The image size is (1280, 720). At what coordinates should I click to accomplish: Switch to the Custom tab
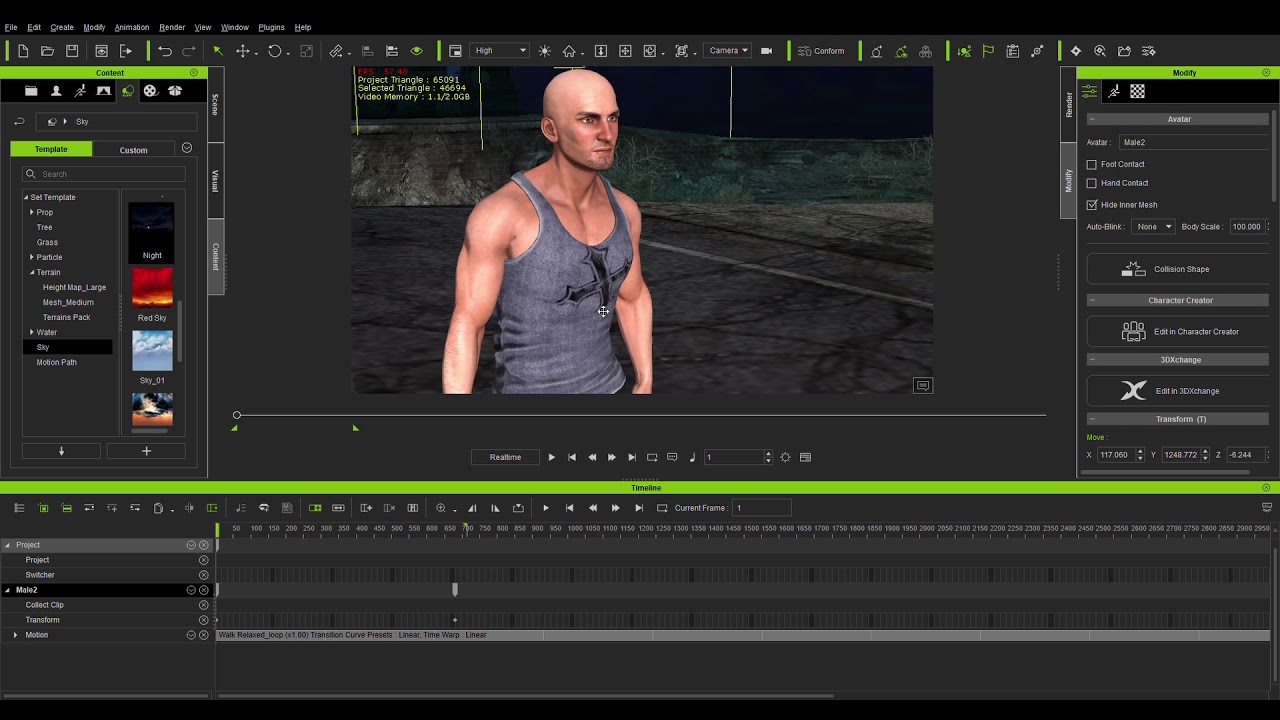(x=133, y=150)
